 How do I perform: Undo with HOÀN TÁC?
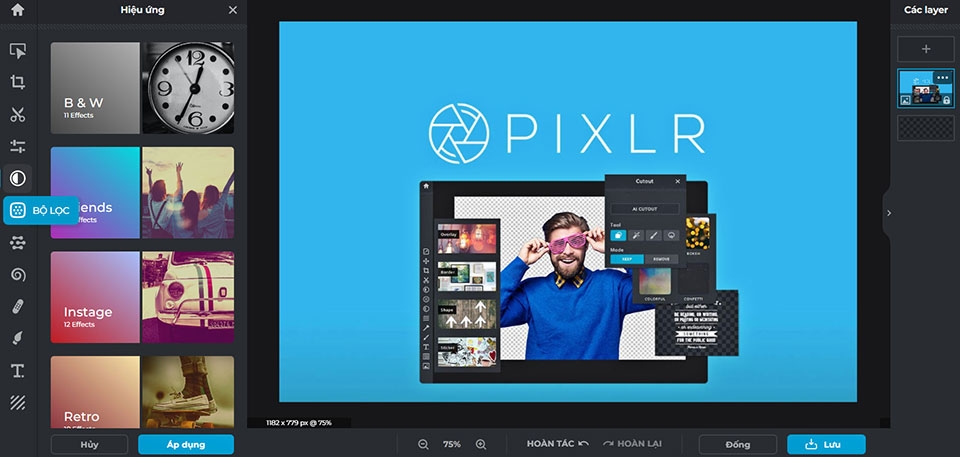[x=557, y=444]
